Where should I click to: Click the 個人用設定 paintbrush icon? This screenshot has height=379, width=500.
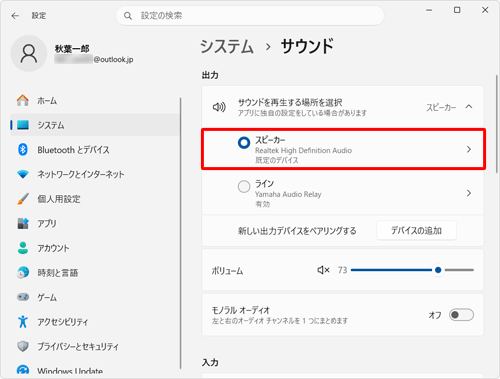pyautogui.click(x=23, y=199)
